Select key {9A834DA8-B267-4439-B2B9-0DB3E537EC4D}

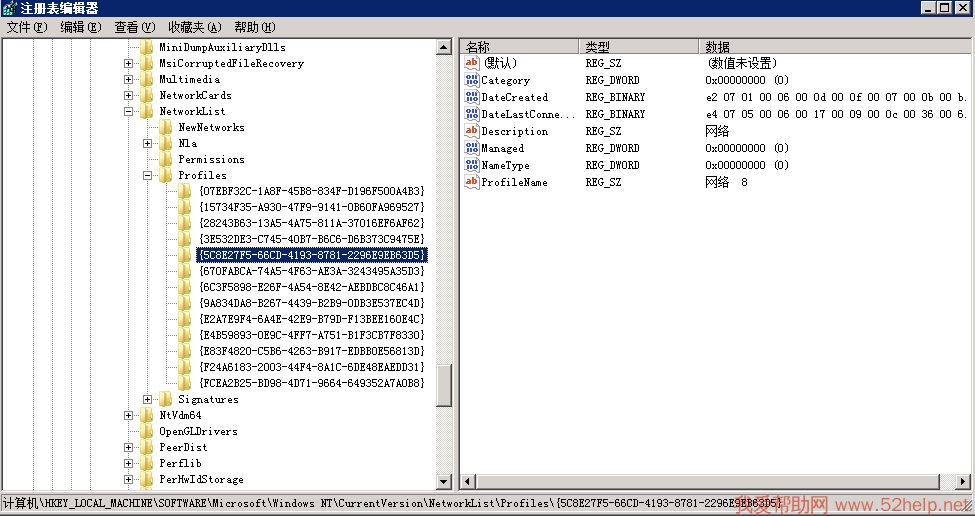[x=312, y=303]
